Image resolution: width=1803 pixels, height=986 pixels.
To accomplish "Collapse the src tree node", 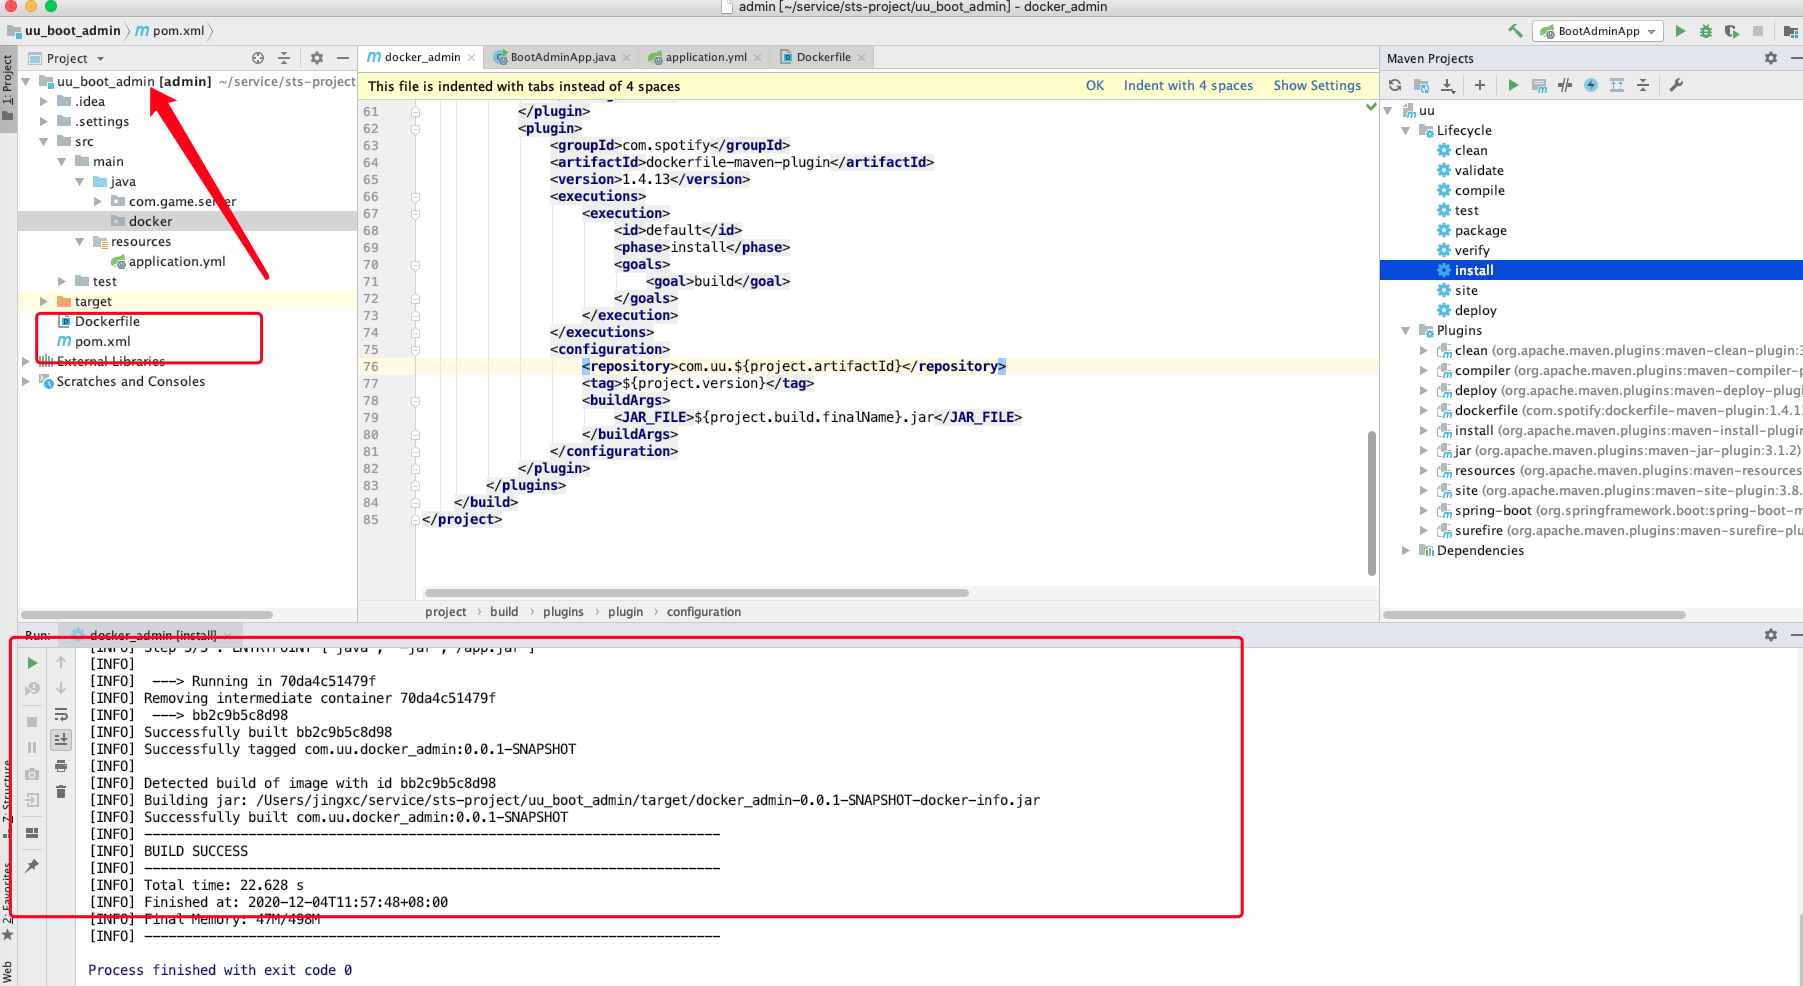I will [43, 141].
